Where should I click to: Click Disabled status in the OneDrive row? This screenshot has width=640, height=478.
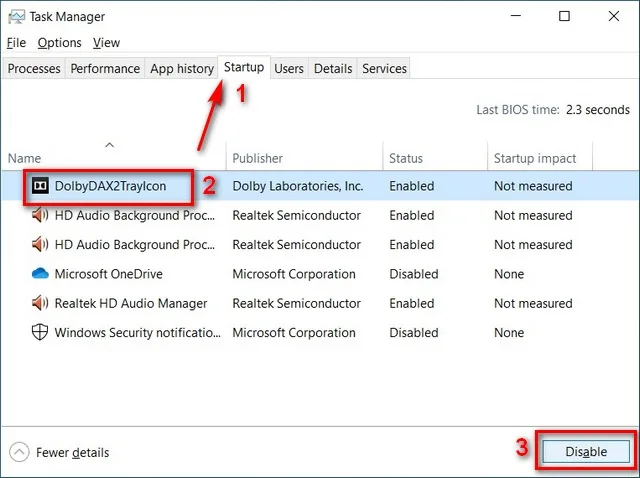(413, 273)
